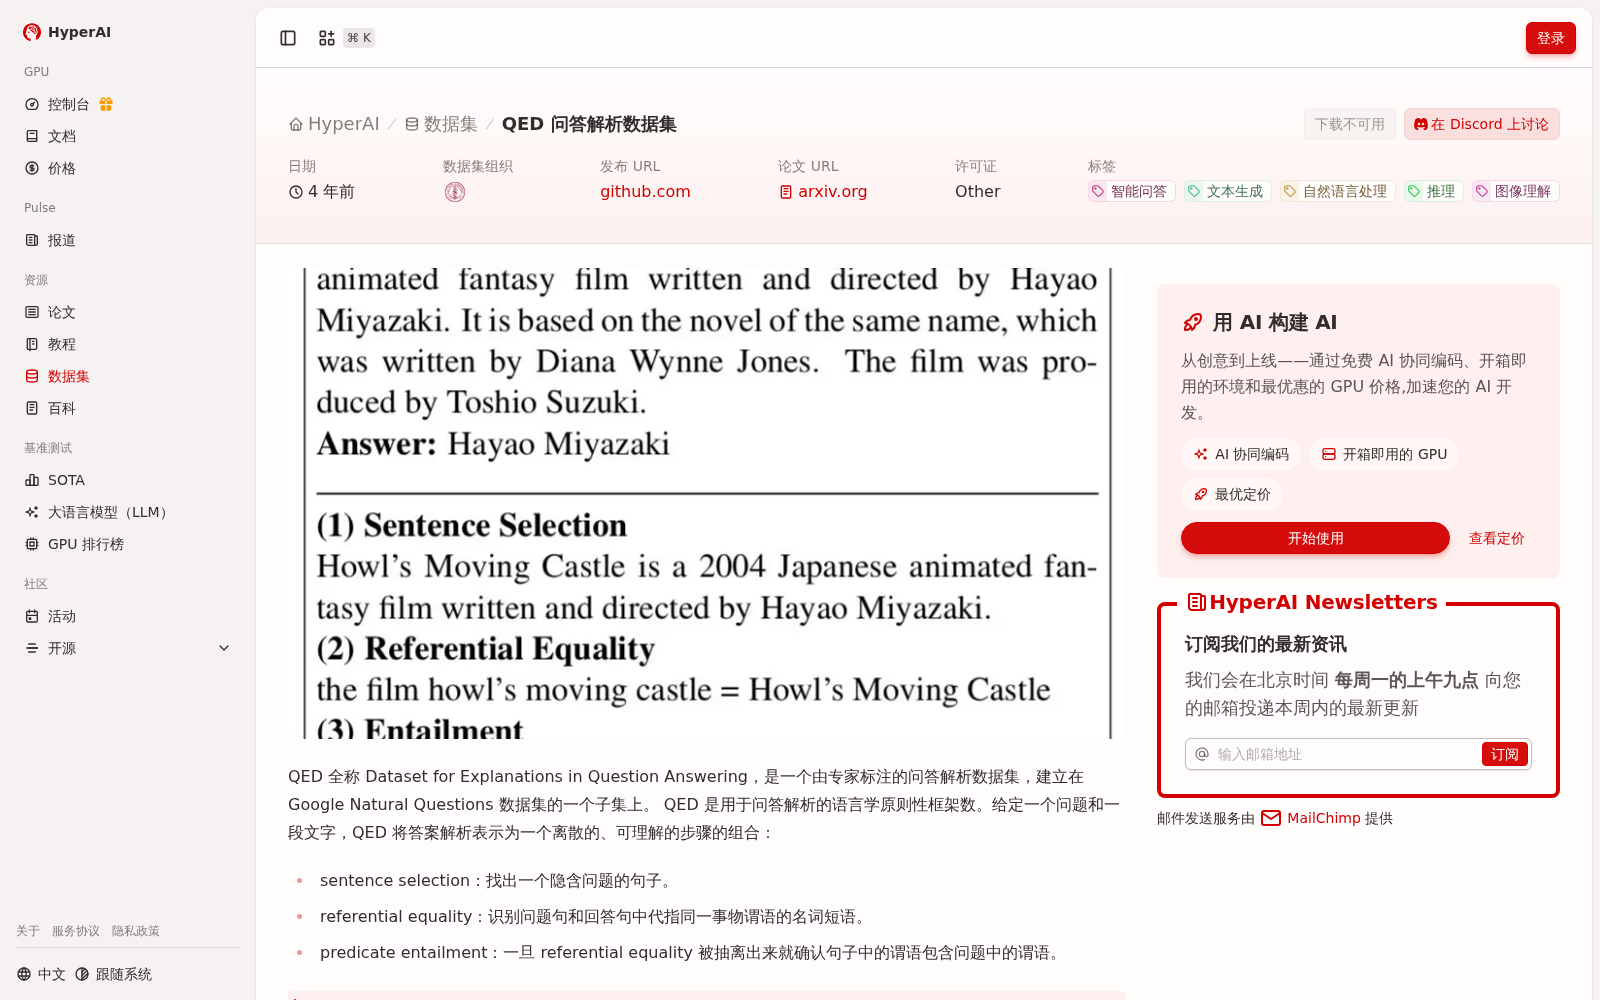This screenshot has width=1600, height=1000.
Task: Click 开源 open source menu label
Action: click(x=62, y=648)
